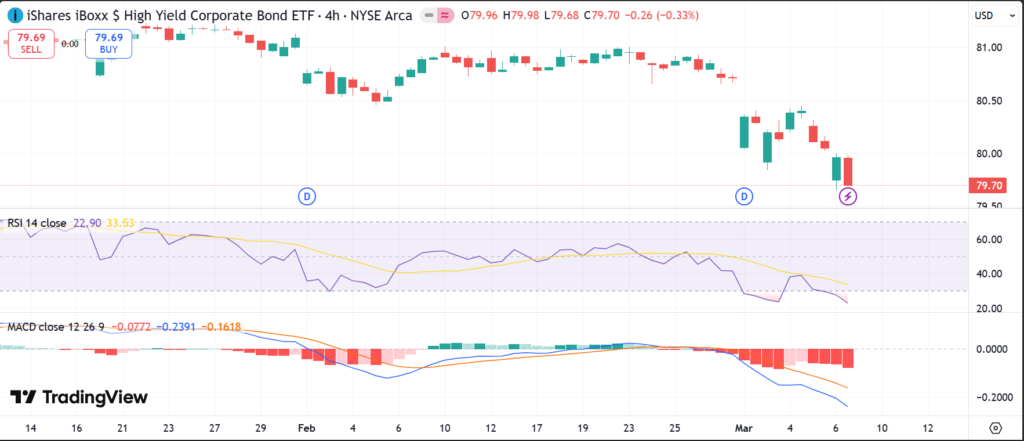Click the −0.26 (−0.33%) change value
1024x441 pixels.
coord(662,15)
